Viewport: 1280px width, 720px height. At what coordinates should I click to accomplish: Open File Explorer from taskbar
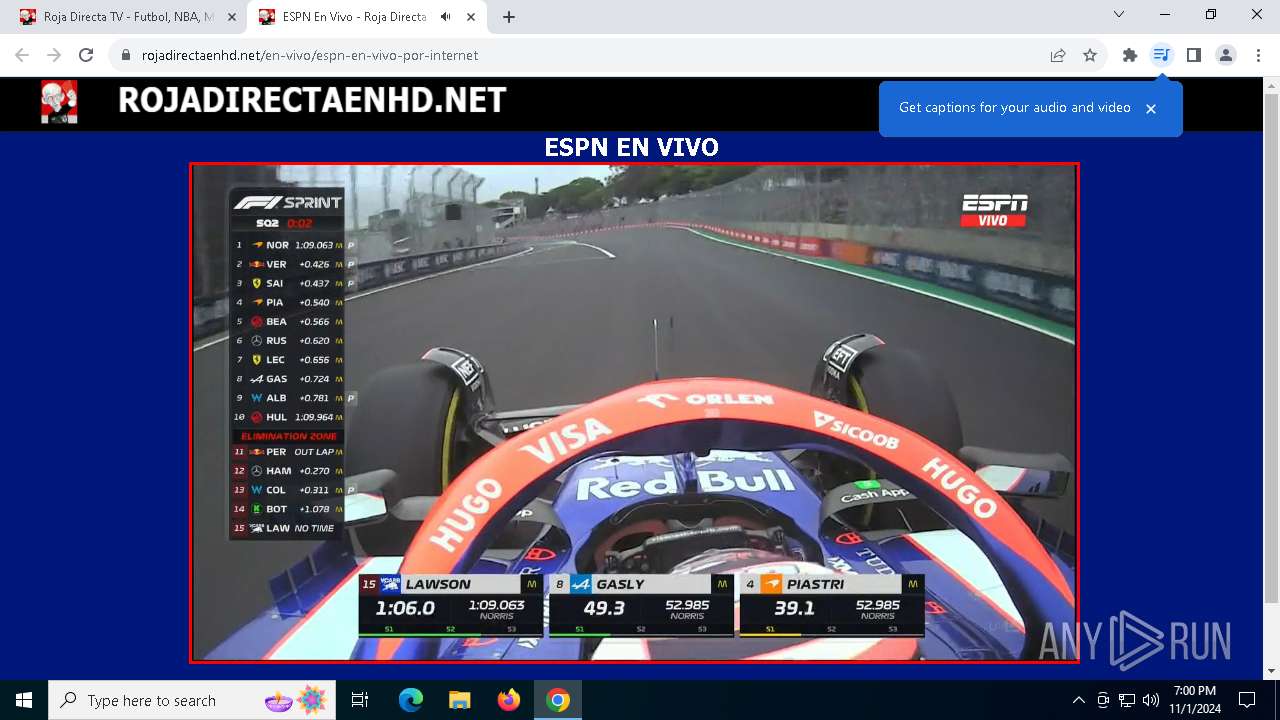point(459,700)
